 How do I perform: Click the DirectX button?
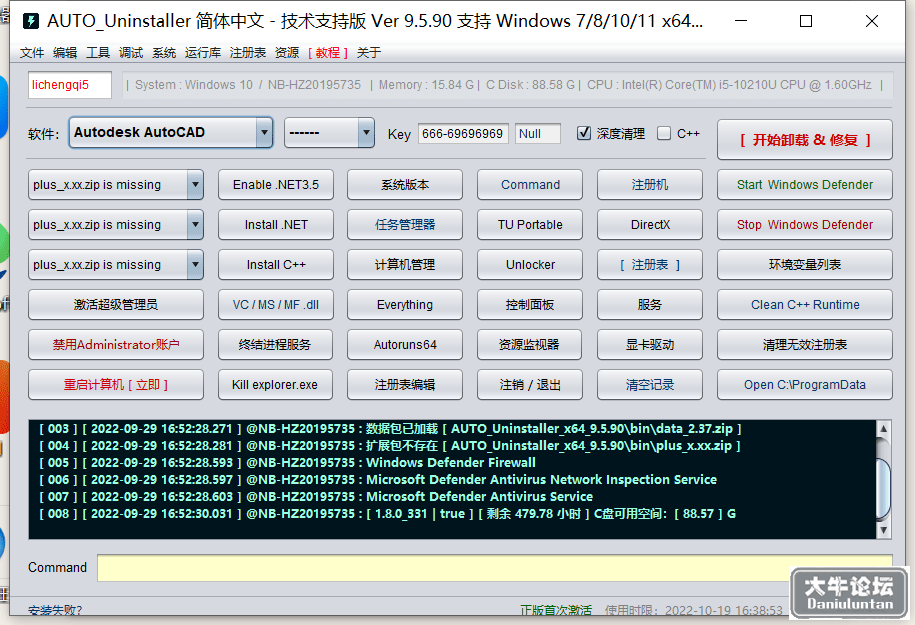click(650, 225)
